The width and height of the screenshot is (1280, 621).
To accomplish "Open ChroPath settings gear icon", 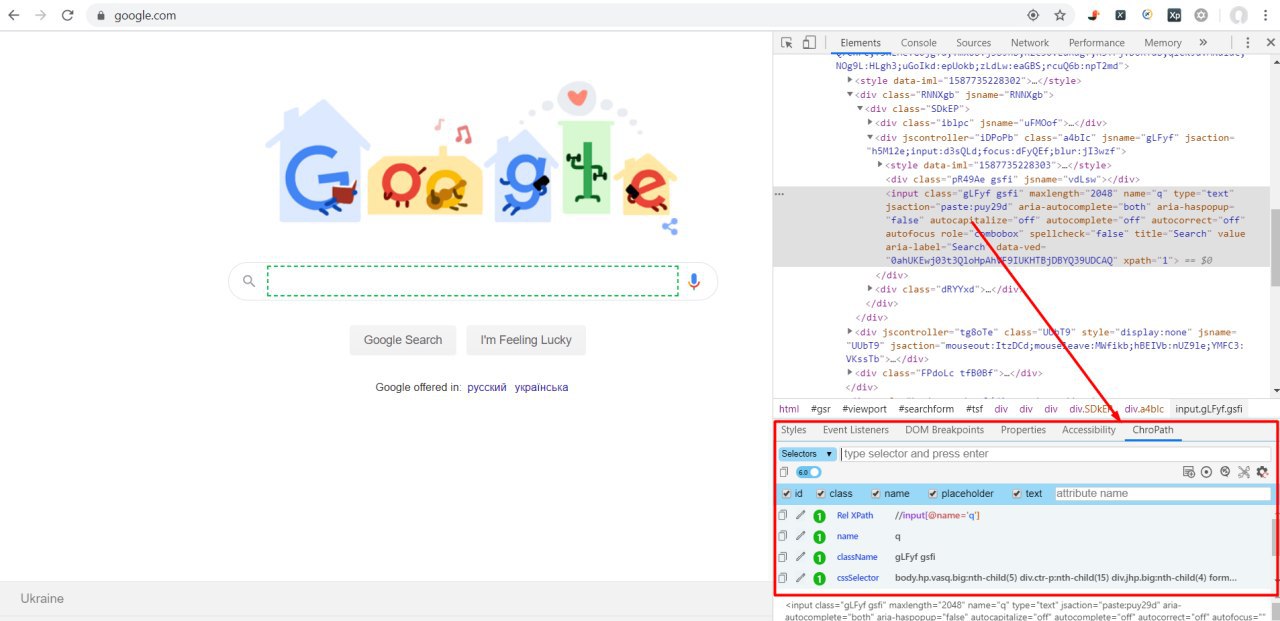I will tap(1263, 472).
